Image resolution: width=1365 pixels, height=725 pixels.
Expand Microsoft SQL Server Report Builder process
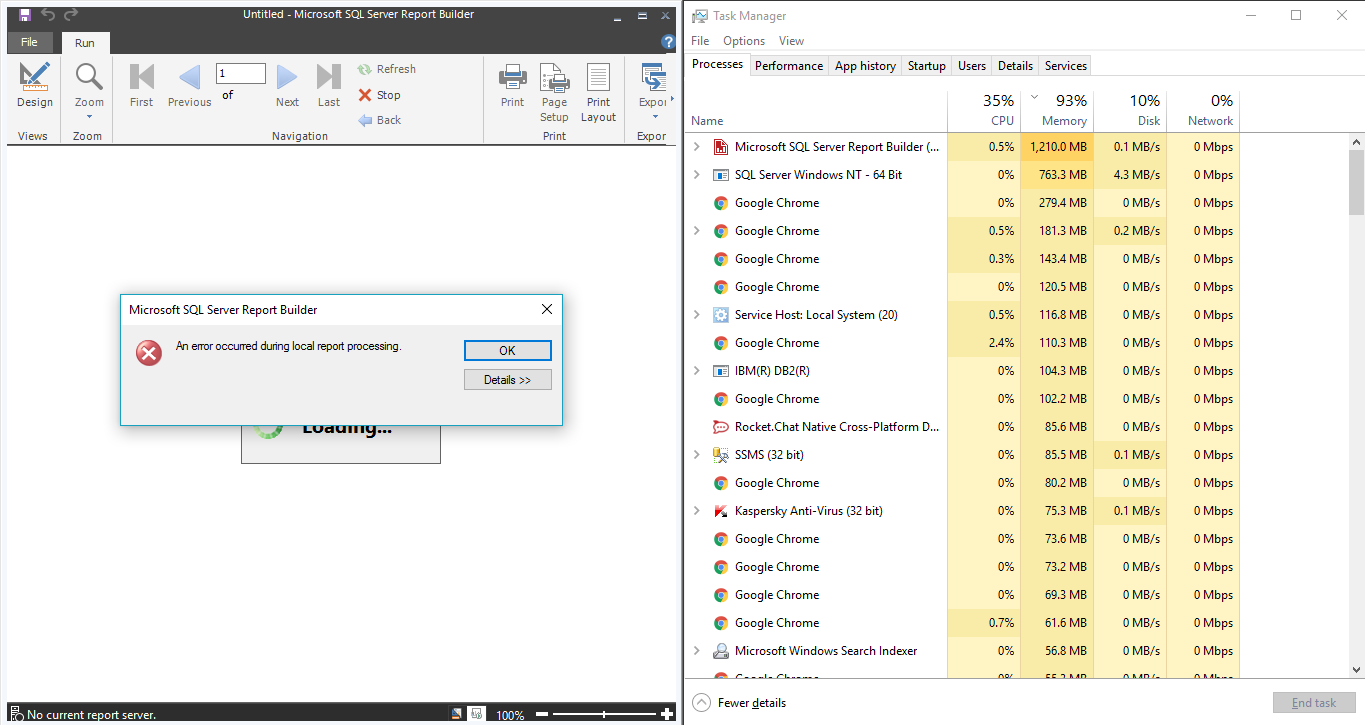(697, 147)
